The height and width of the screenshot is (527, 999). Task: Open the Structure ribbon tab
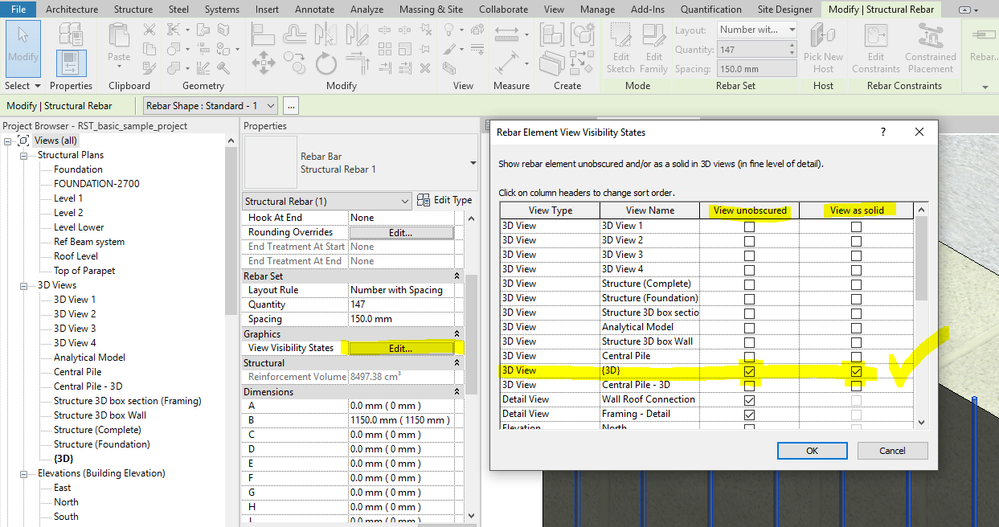[133, 9]
